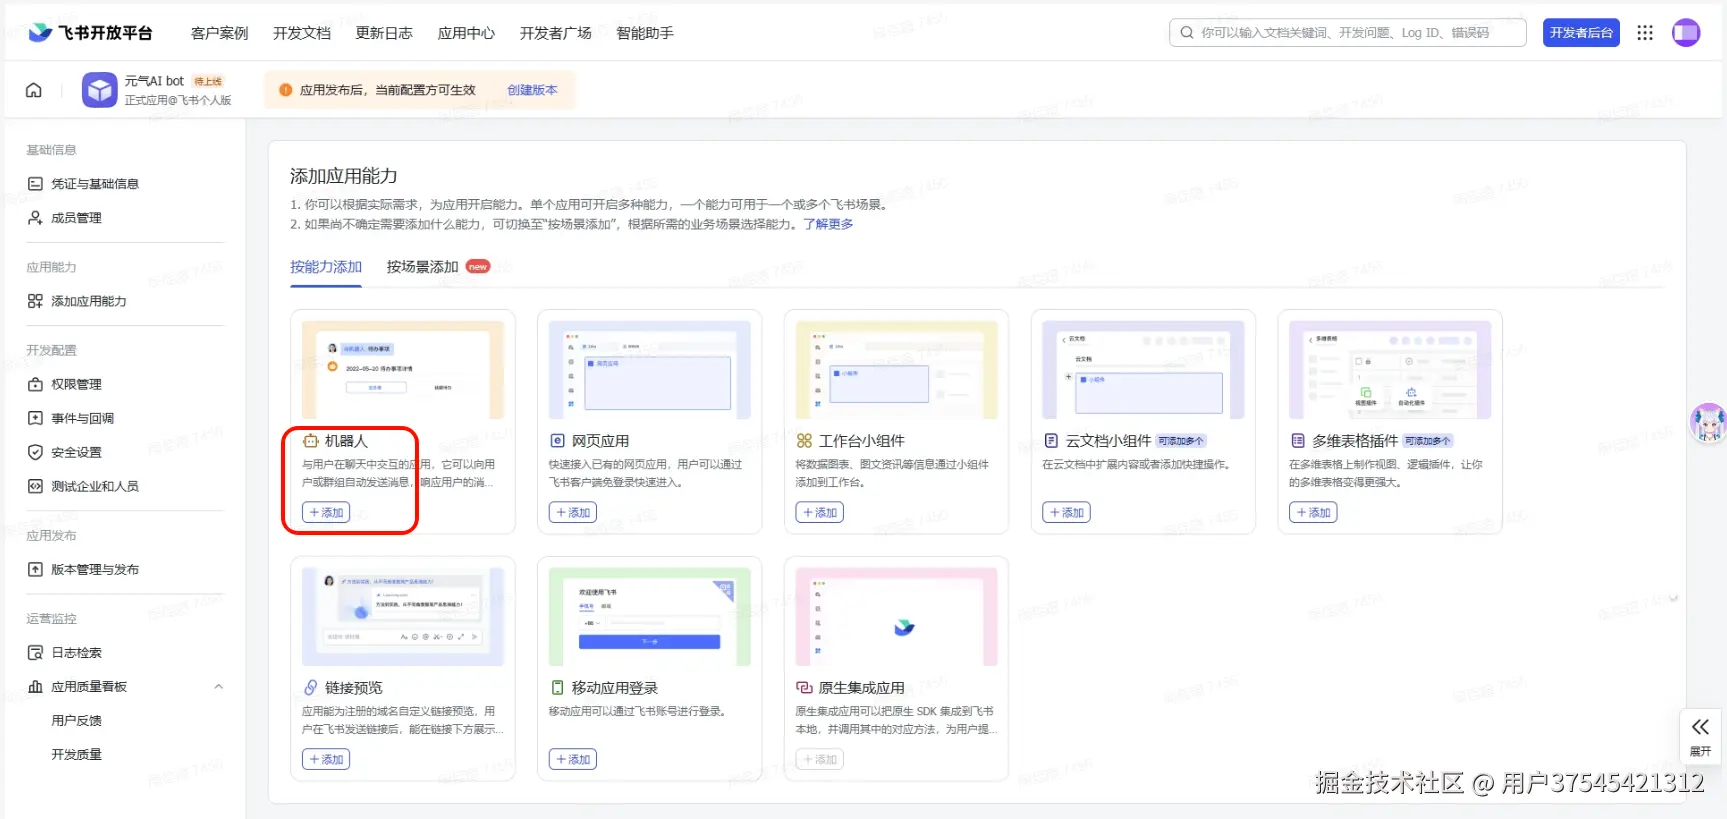Open 开发质量 submenu item

[x=77, y=754]
